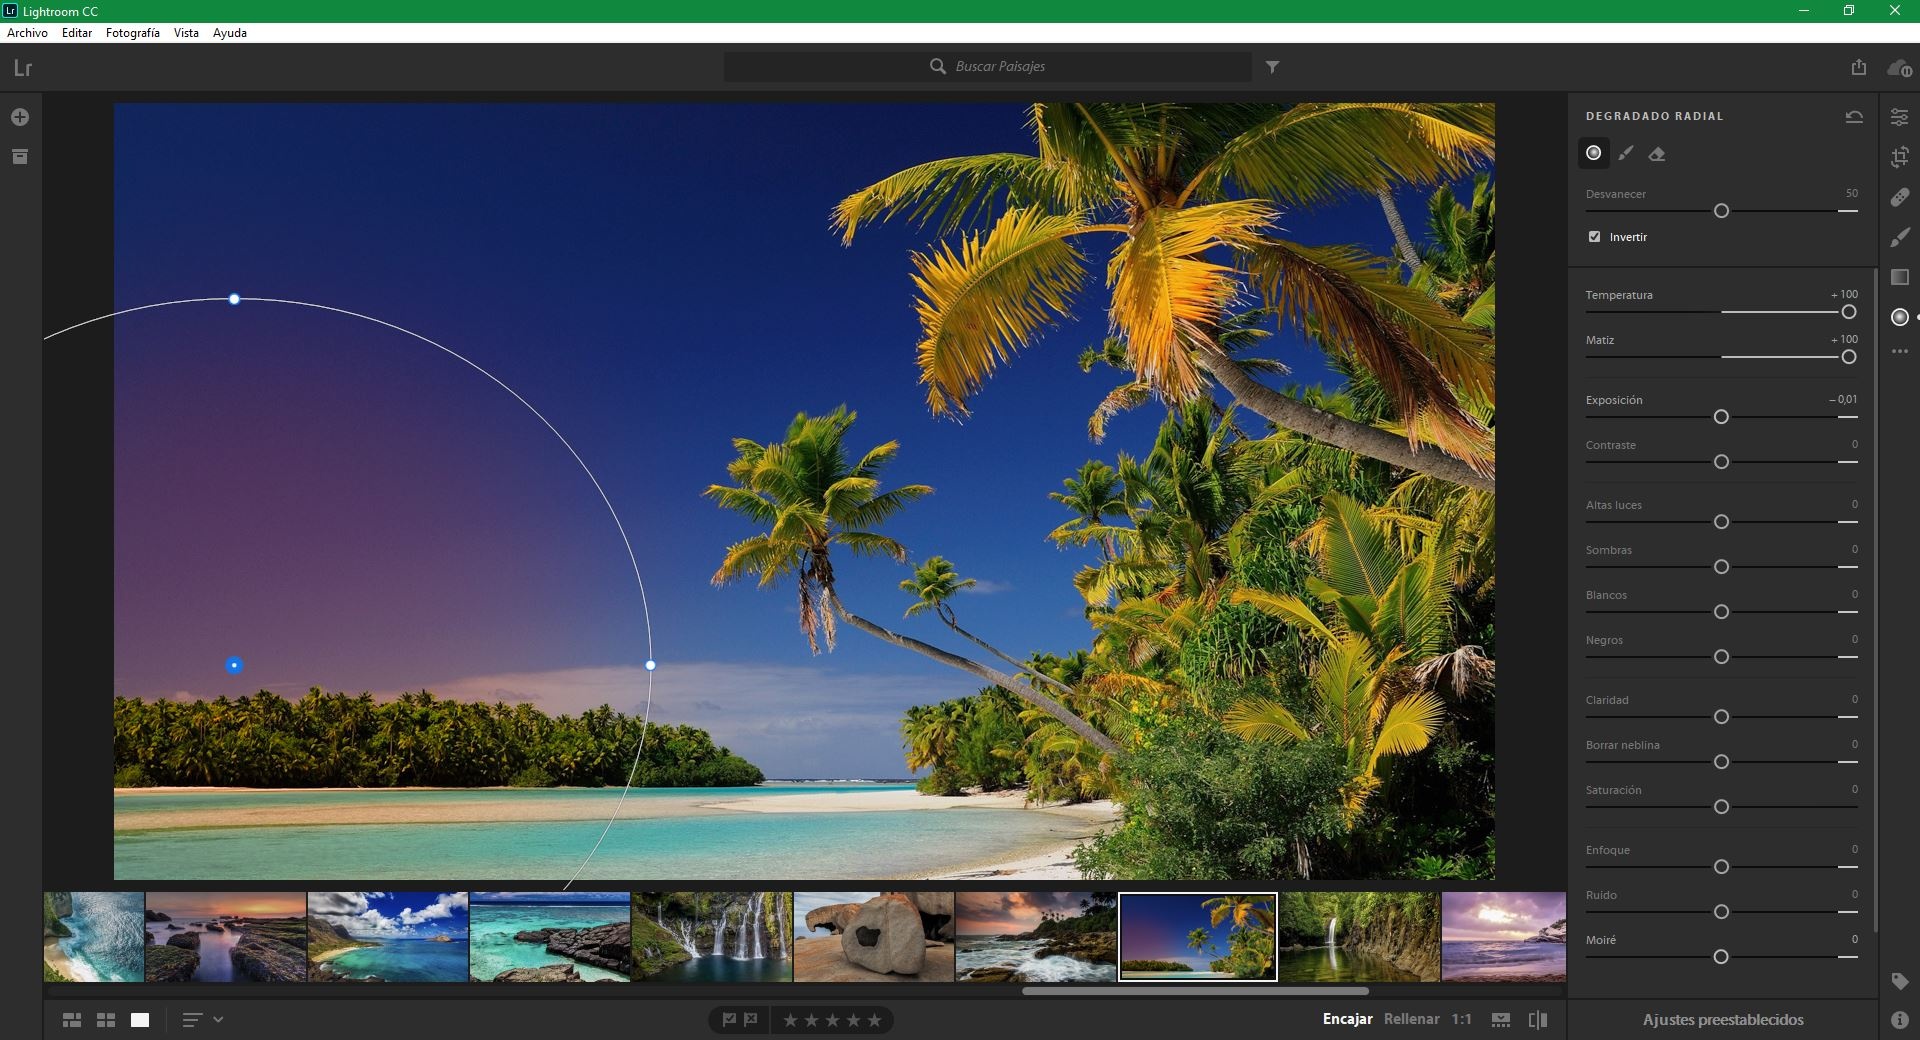Select the waterfall thumbnail in filmstrip
The height and width of the screenshot is (1040, 1920).
[712, 937]
